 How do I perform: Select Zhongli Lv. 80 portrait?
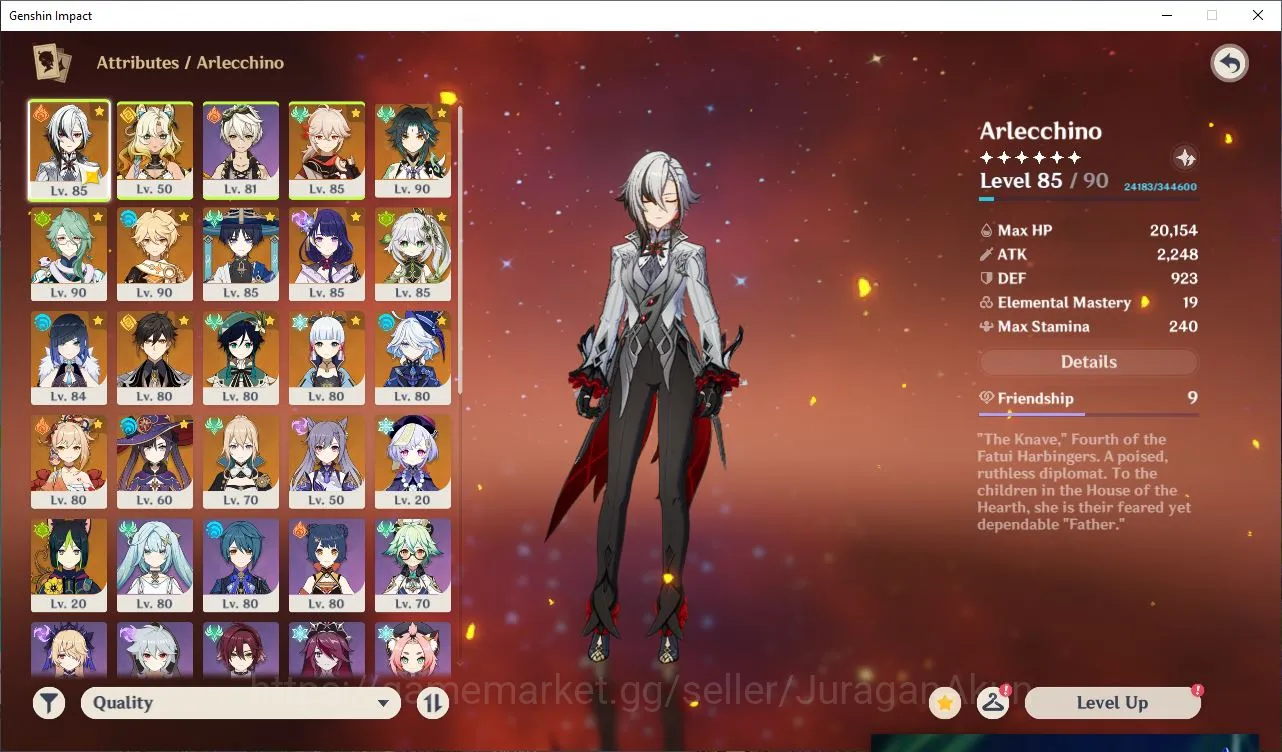click(x=155, y=358)
